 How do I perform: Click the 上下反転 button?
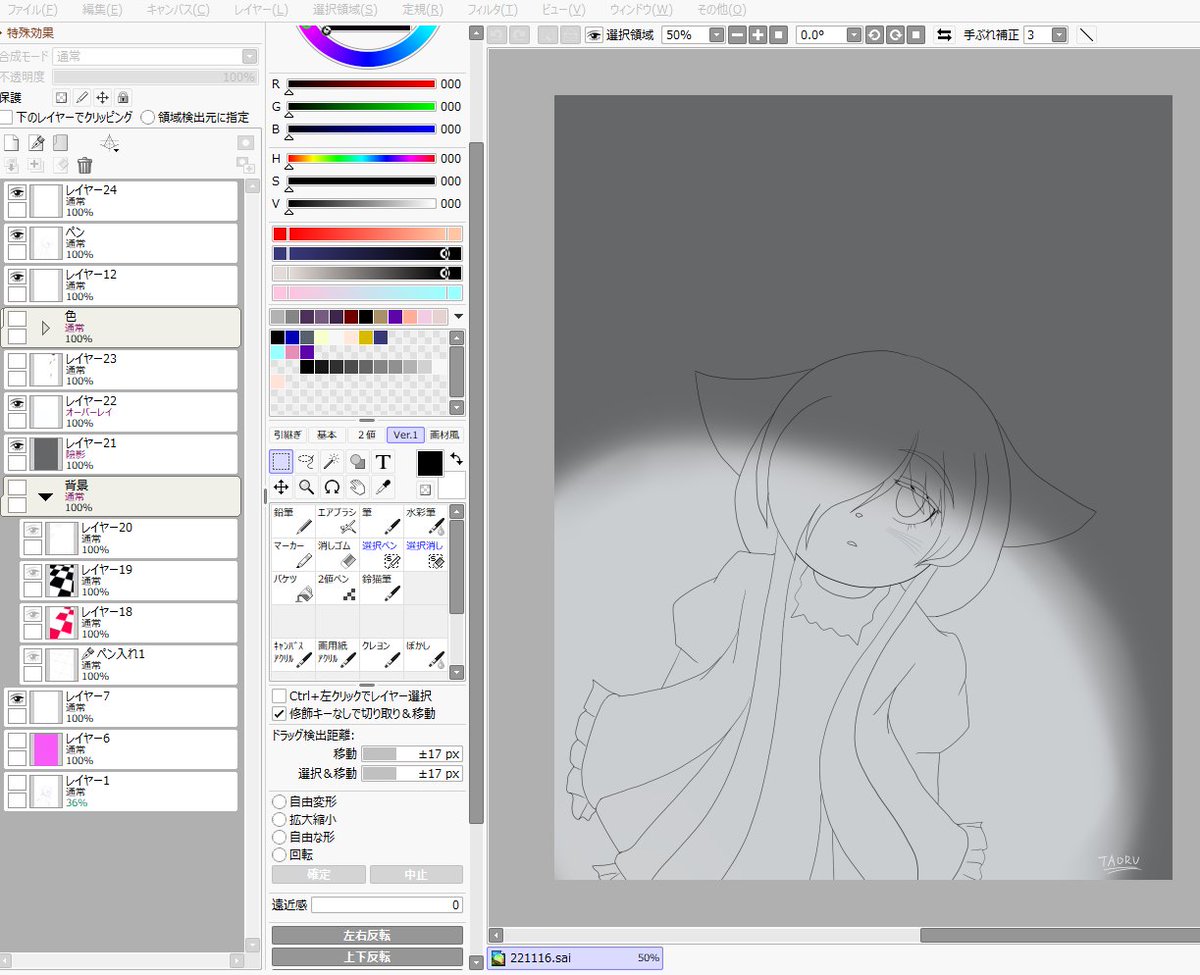click(x=367, y=957)
